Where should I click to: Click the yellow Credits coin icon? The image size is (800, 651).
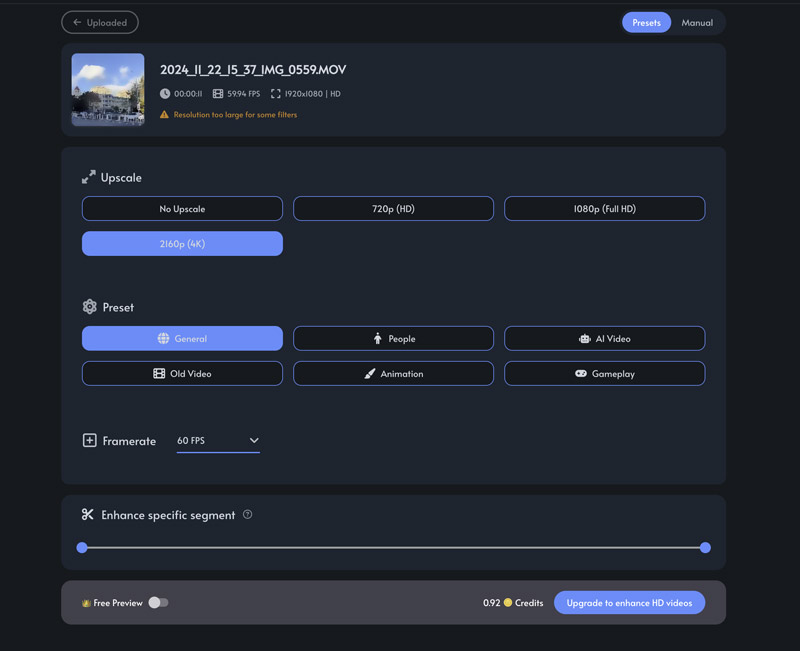pos(508,603)
